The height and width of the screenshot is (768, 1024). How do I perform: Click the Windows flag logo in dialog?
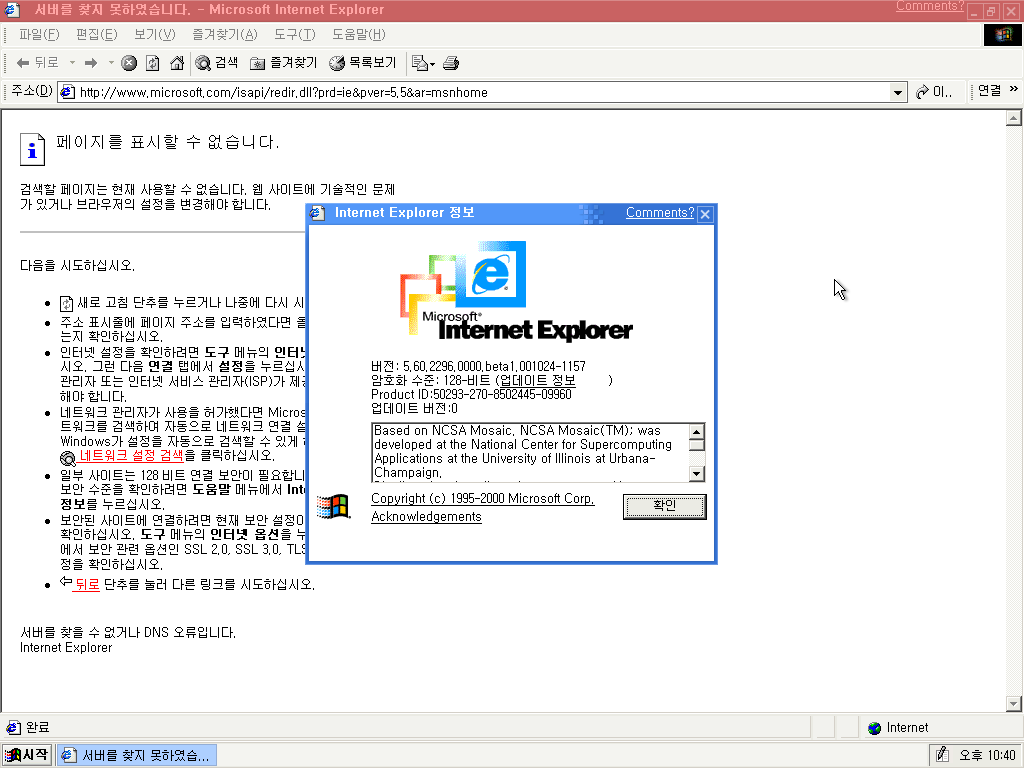334,507
